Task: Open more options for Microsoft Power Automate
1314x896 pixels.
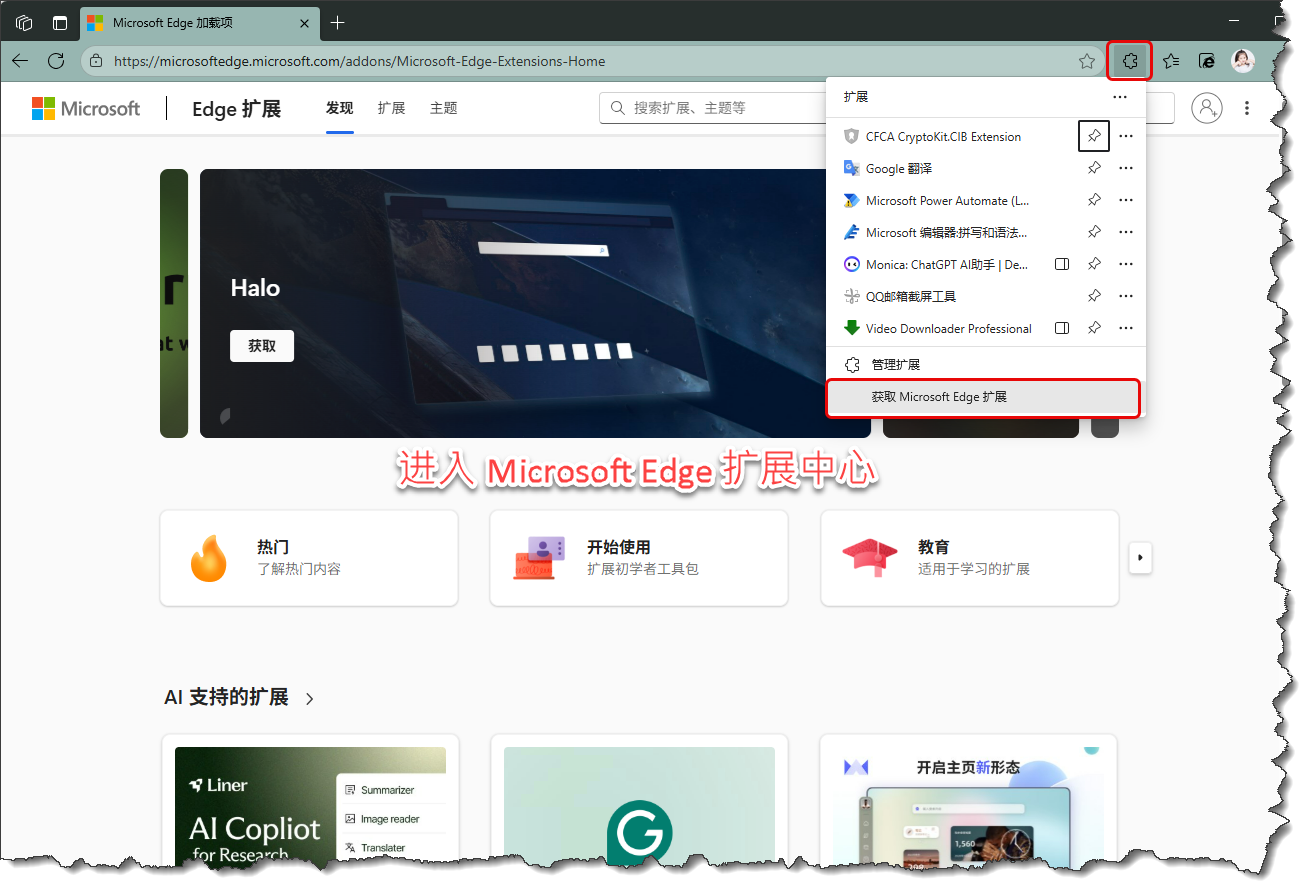Action: pos(1126,200)
